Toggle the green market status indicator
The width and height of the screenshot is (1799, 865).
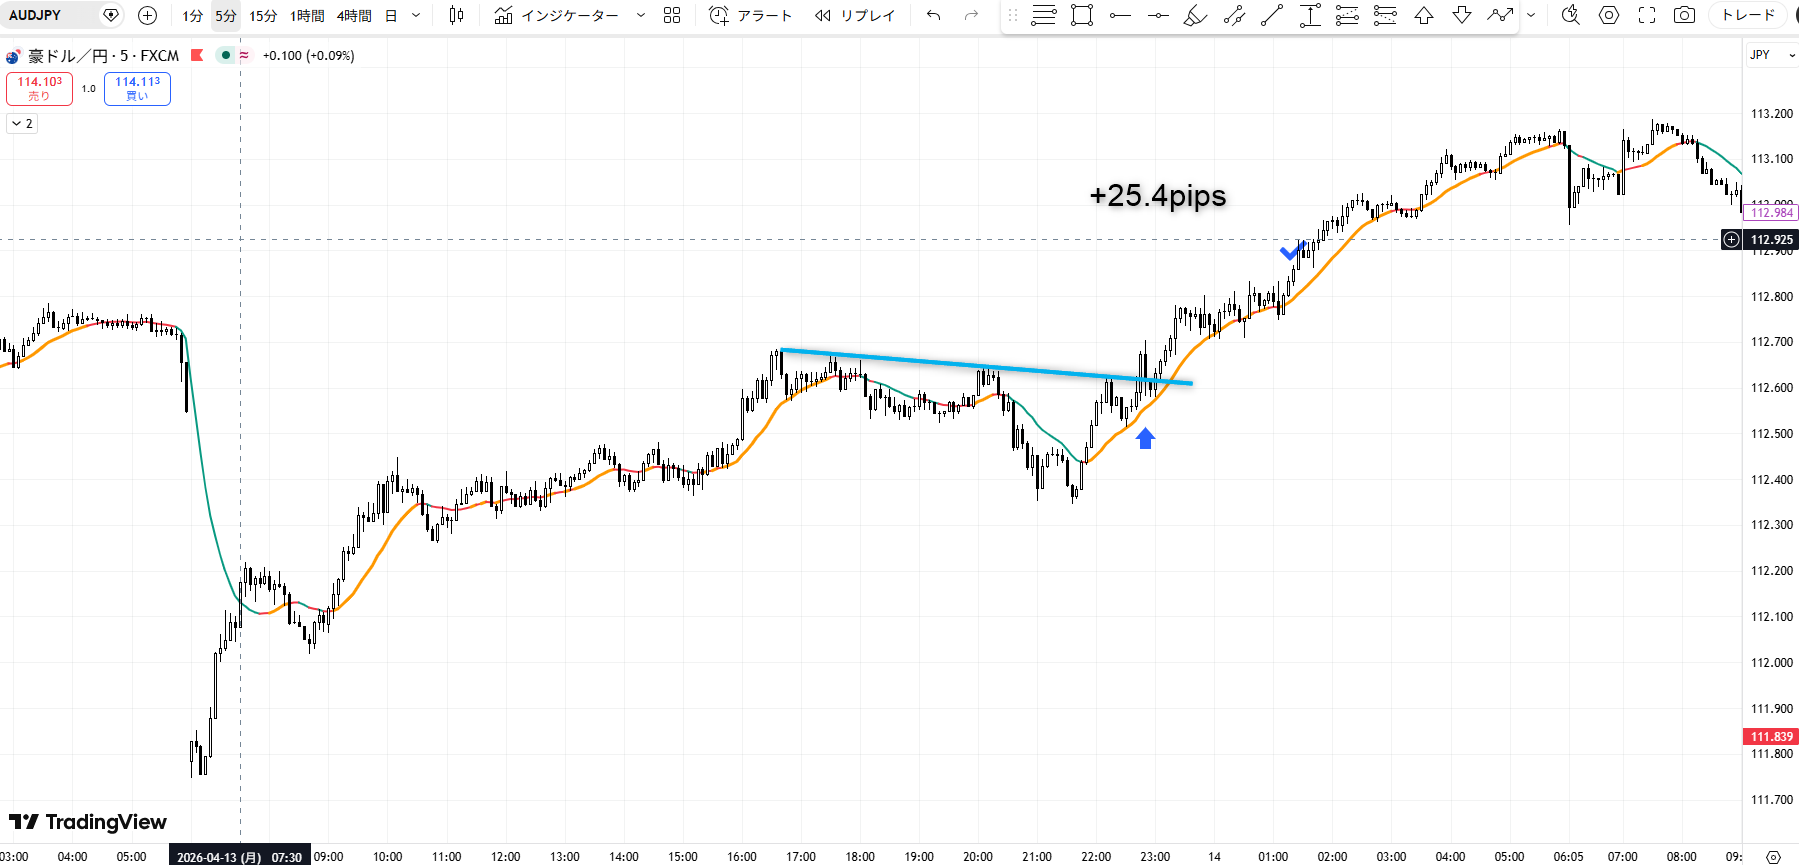coord(226,55)
